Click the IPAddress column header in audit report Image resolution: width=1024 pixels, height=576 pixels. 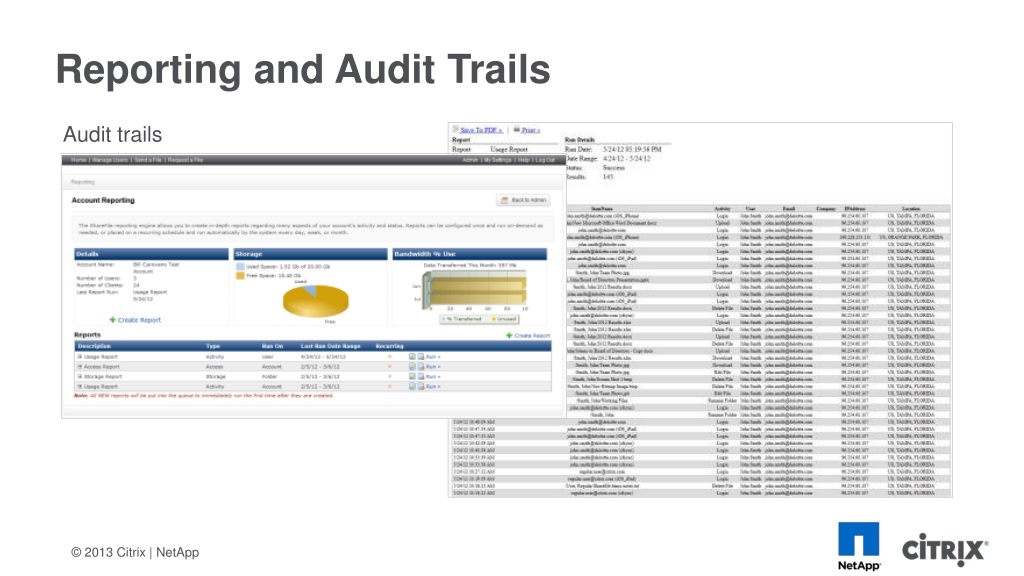(855, 209)
